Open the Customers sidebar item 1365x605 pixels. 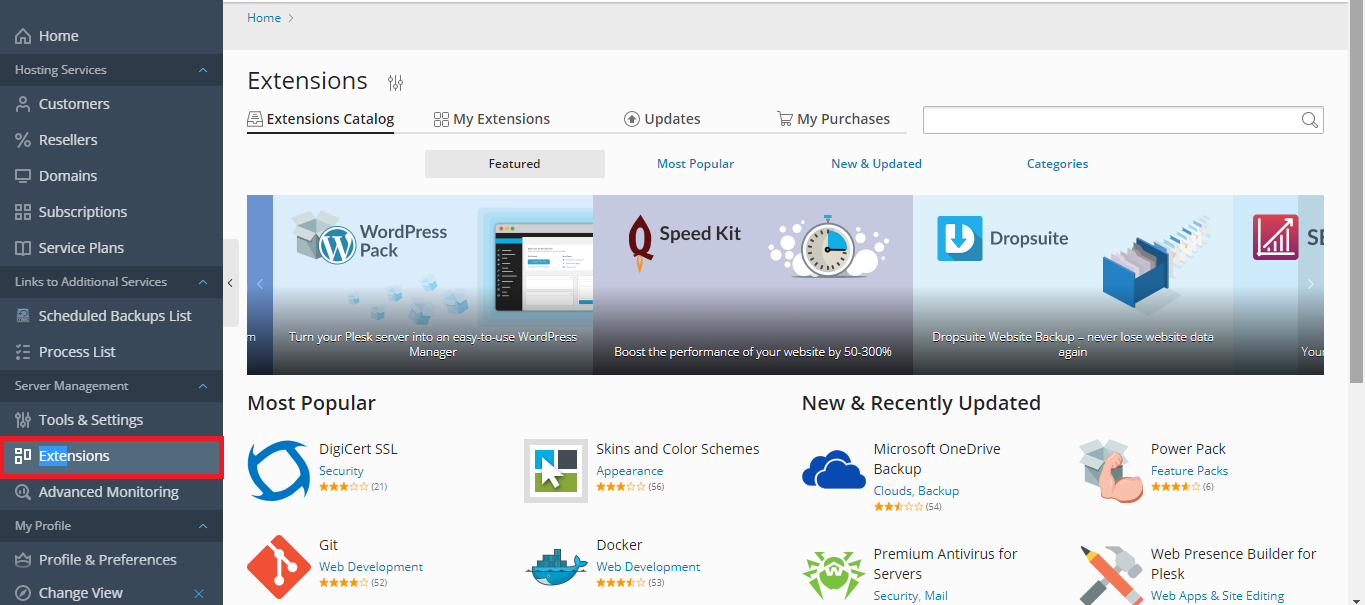click(x=111, y=104)
